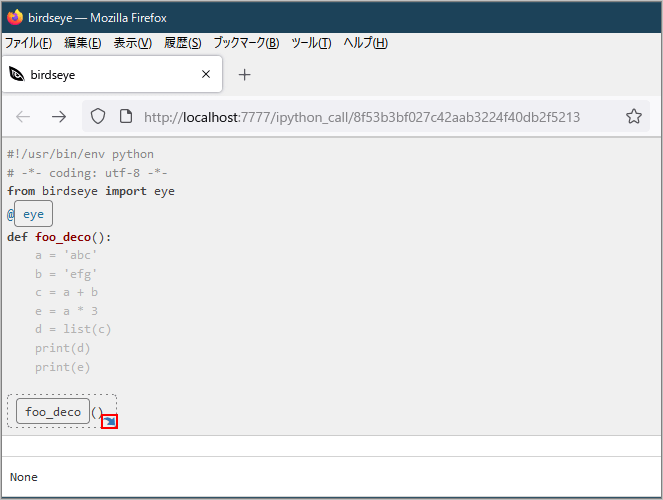Click the Firefox logo in title bar
The width and height of the screenshot is (663, 500).
[x=15, y=17]
